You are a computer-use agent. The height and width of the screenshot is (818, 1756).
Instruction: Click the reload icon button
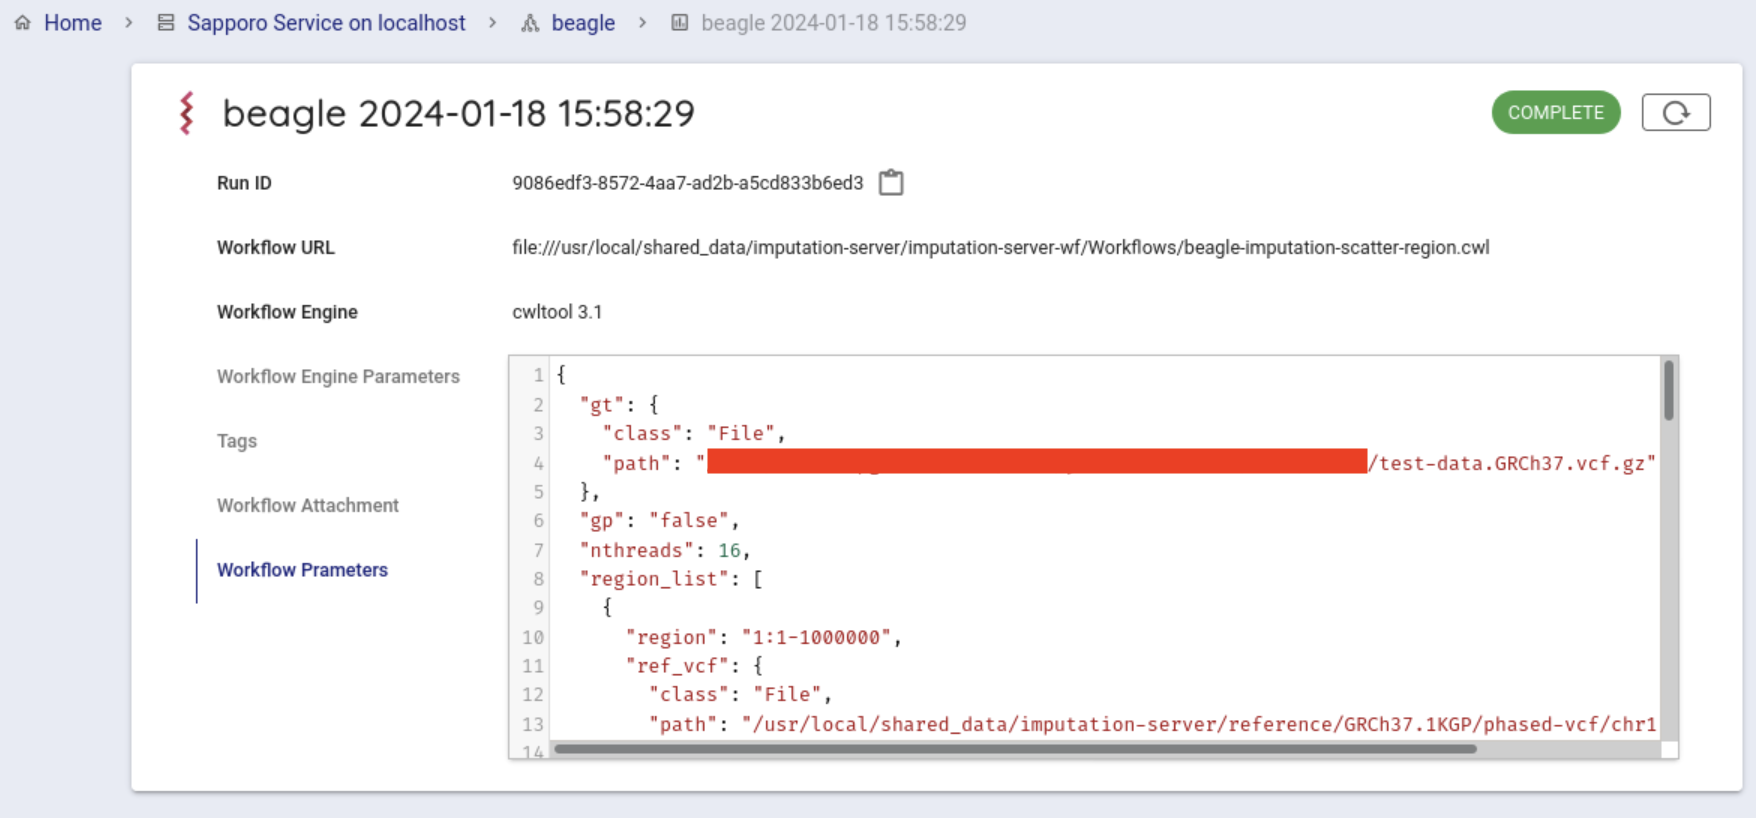[1675, 113]
